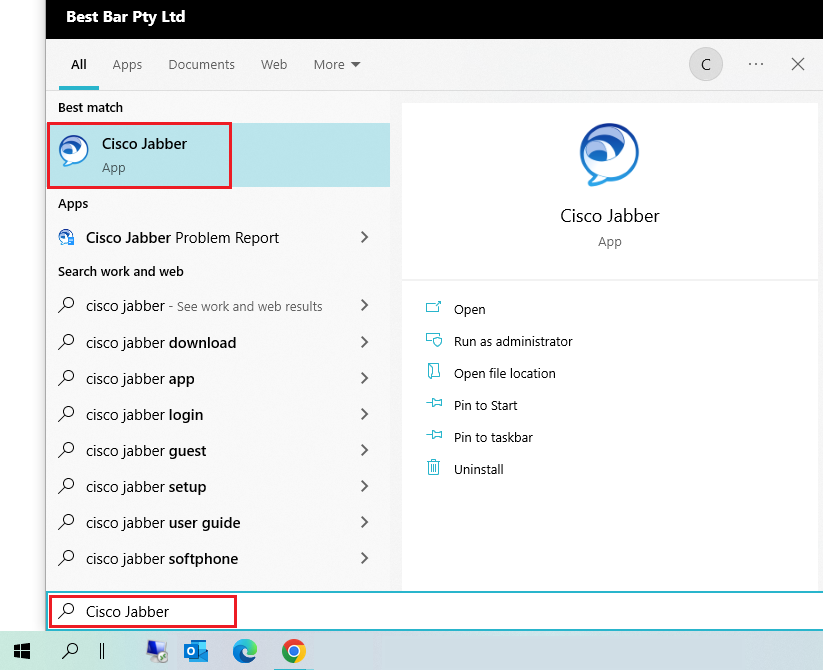Screen dimensions: 823x670
Task: Click the Uninstall trash icon
Action: [433, 467]
